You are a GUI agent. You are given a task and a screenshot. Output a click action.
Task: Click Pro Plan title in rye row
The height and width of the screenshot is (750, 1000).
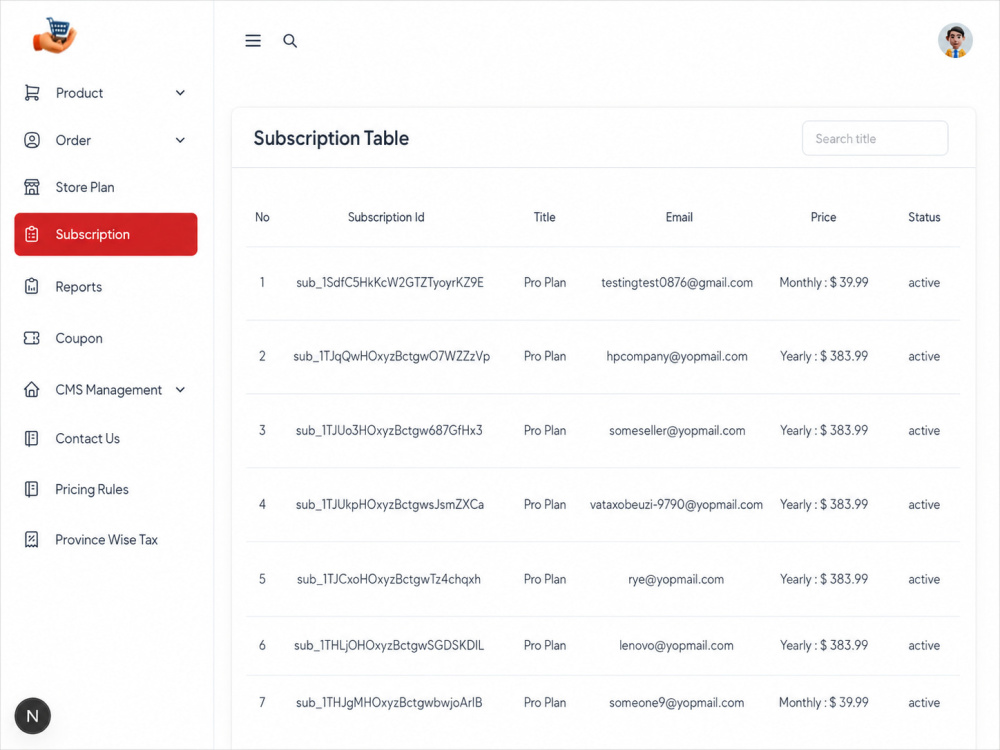[545, 579]
